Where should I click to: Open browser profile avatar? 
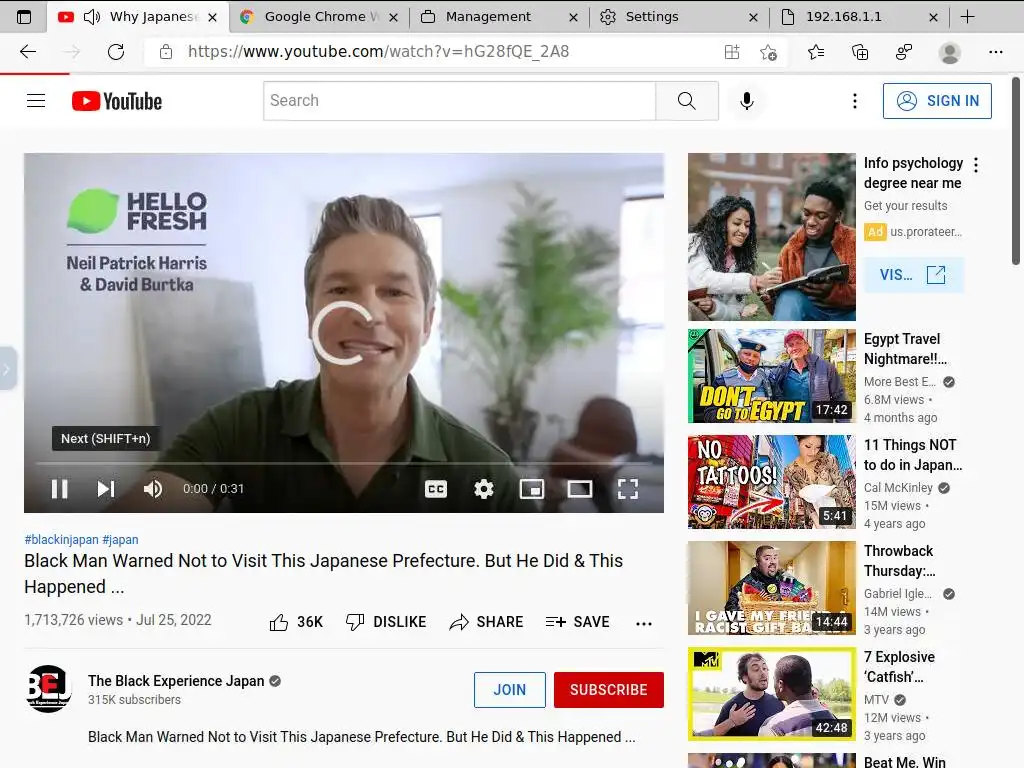[x=950, y=52]
